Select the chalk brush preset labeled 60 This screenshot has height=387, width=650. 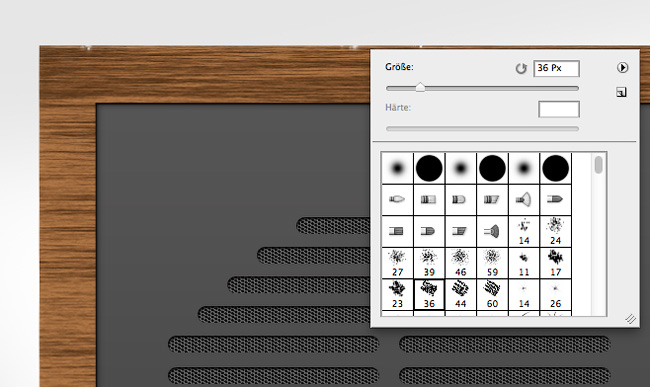click(x=492, y=294)
